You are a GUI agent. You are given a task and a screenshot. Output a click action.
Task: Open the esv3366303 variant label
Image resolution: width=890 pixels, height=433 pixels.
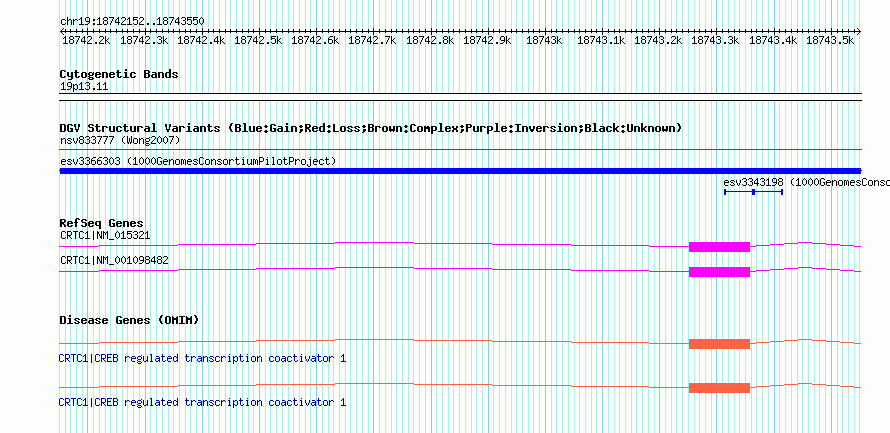pos(198,162)
